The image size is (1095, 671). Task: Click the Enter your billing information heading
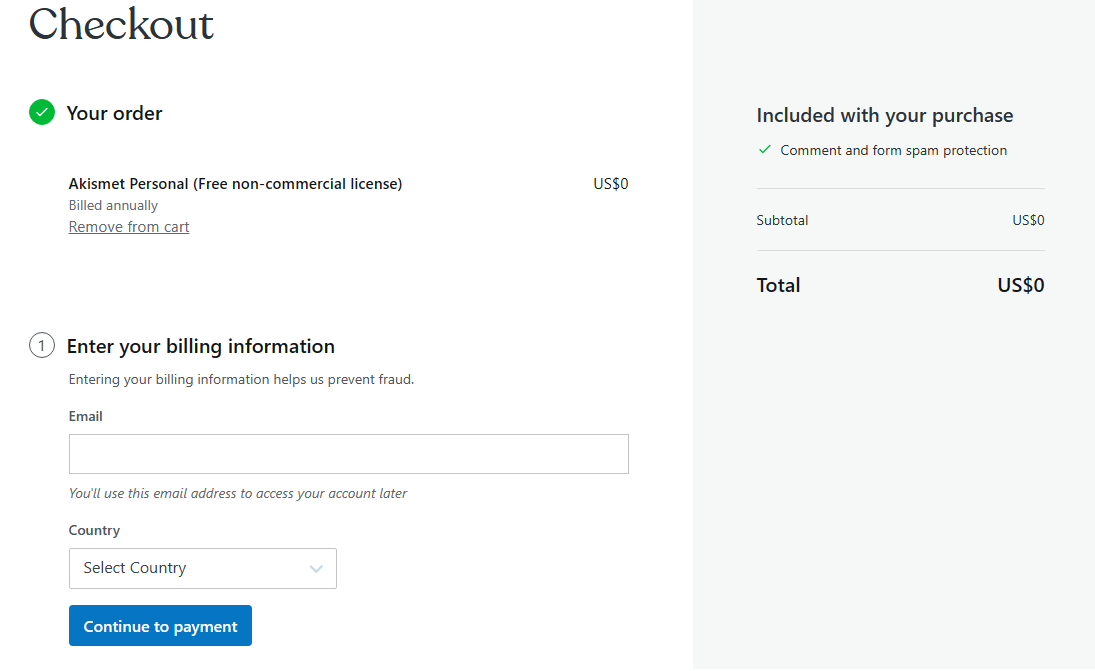pos(200,346)
